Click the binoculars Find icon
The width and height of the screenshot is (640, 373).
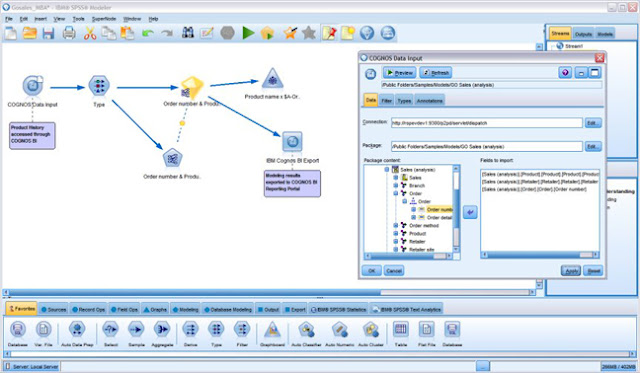(x=188, y=33)
